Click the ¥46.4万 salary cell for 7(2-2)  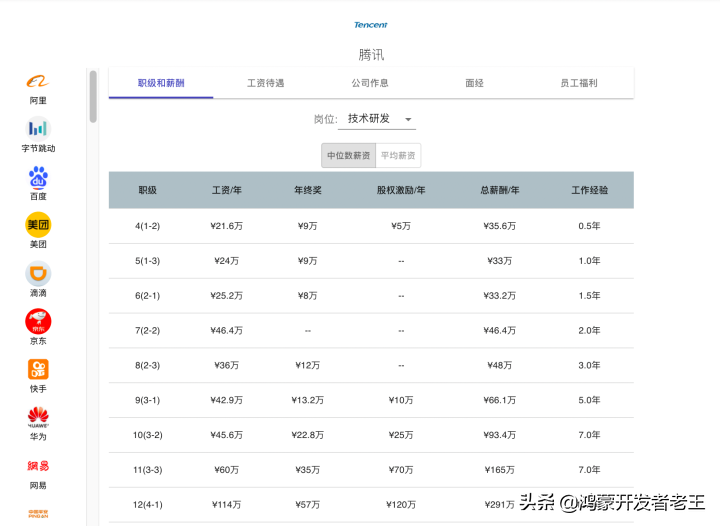point(226,330)
